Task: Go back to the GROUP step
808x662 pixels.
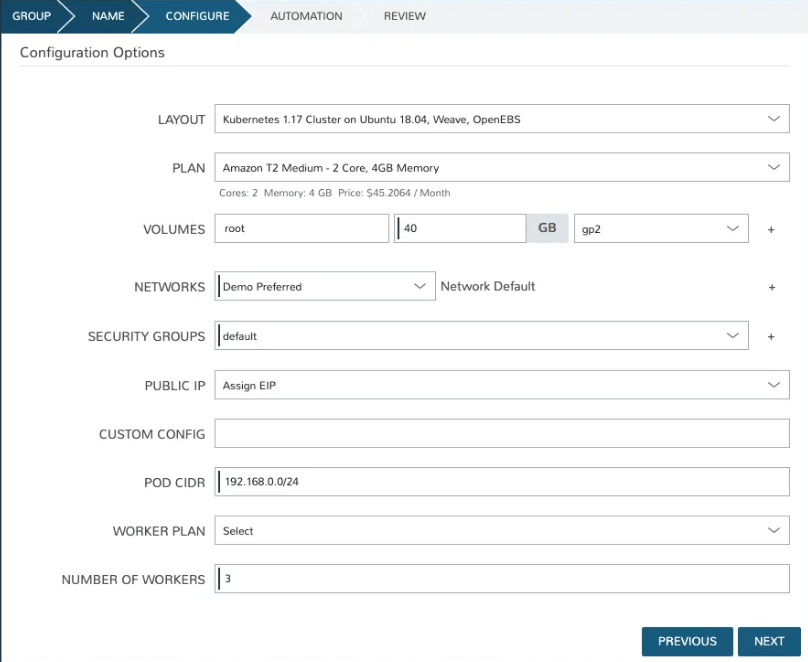Action: [30, 16]
